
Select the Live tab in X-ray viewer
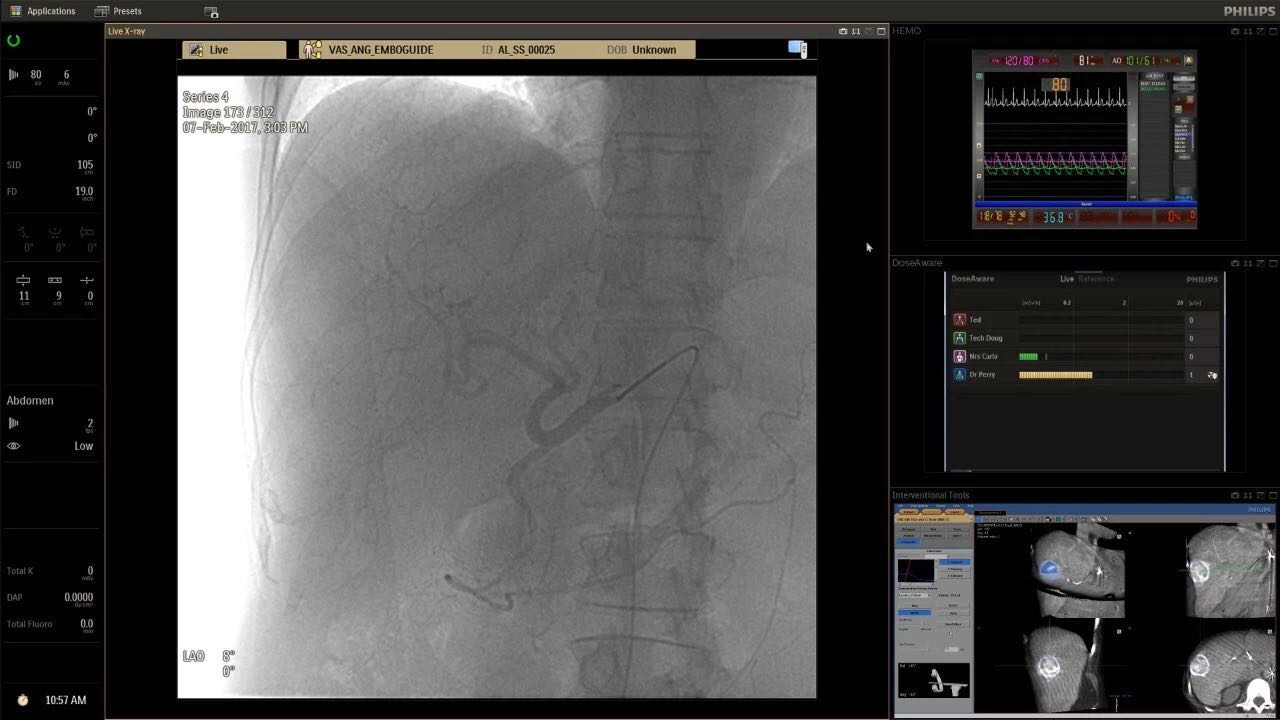click(233, 50)
